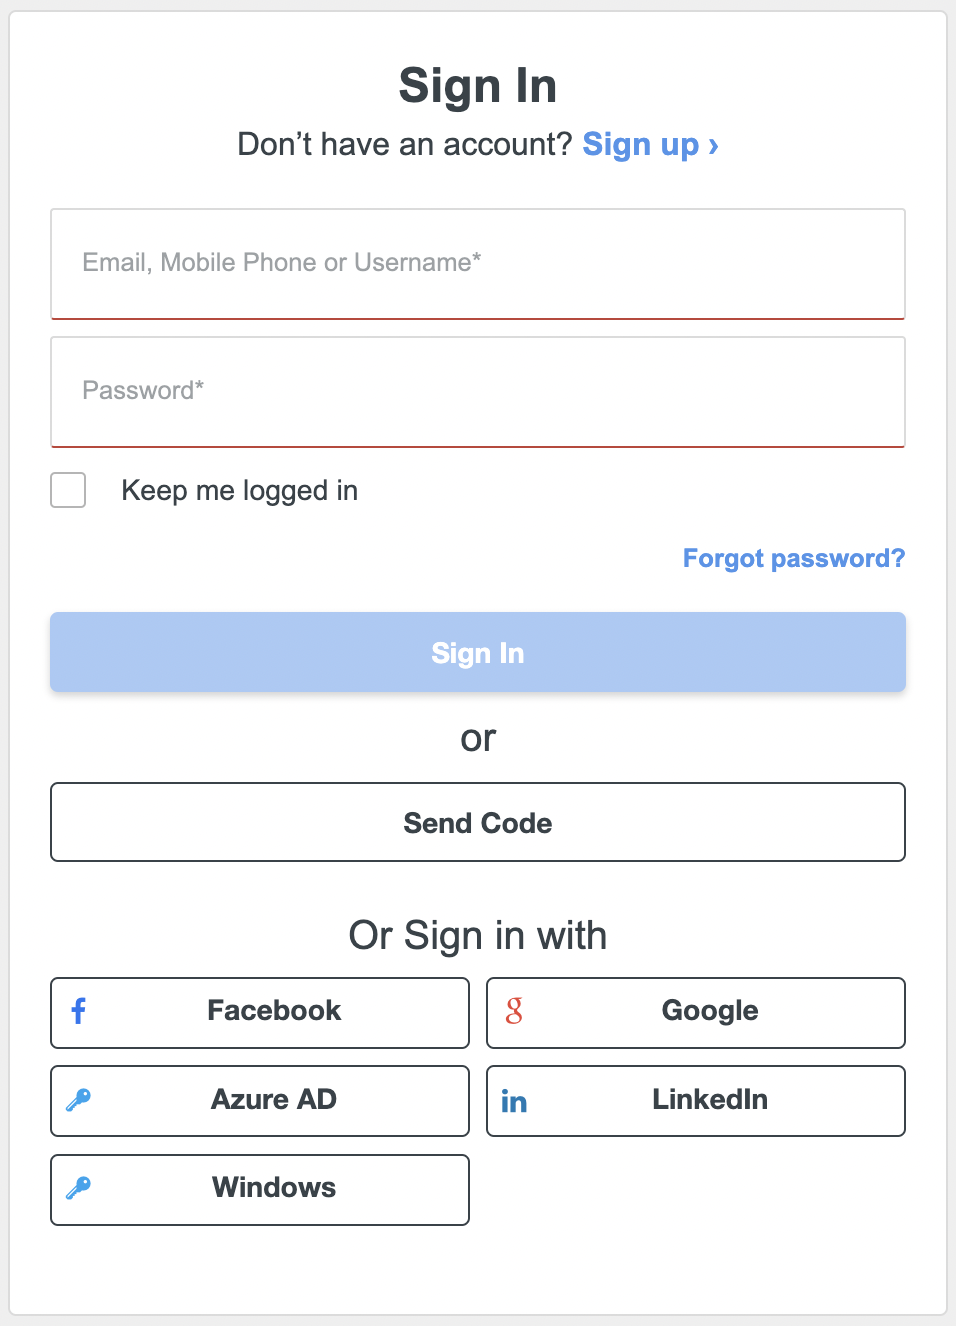
Task: Click the Keep me logged in label
Action: click(239, 491)
